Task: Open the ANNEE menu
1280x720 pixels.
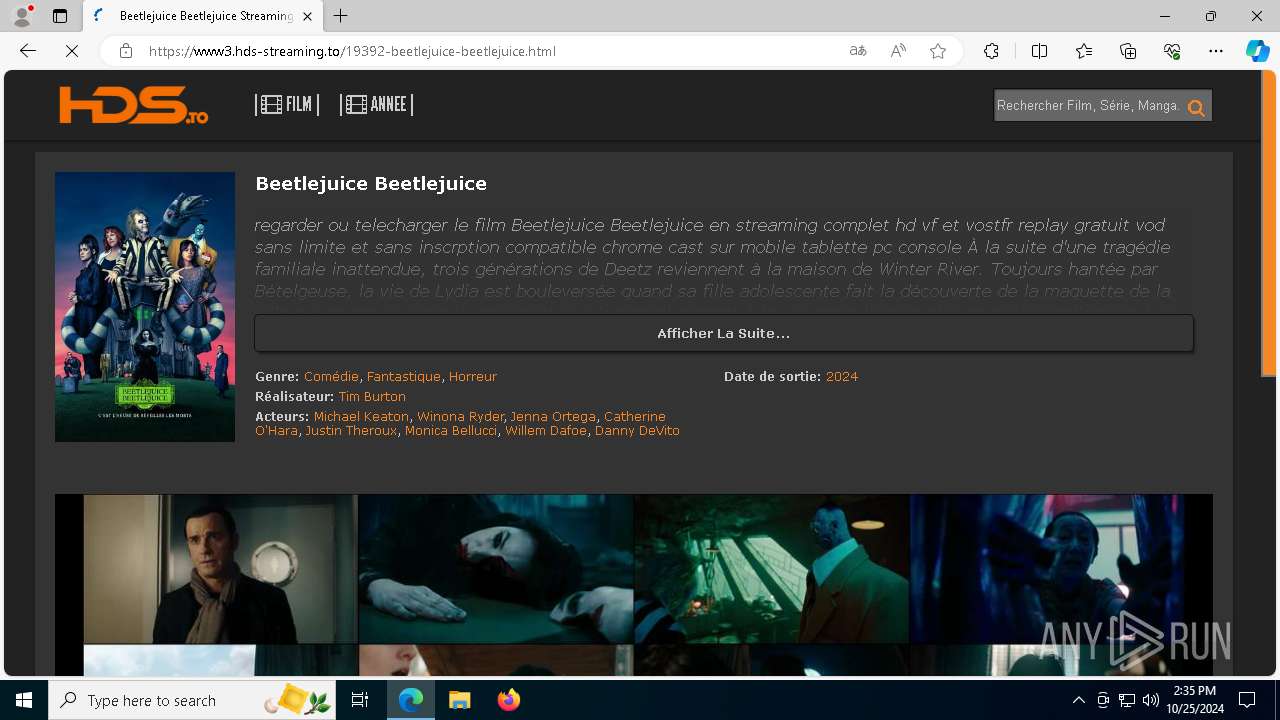Action: point(376,104)
